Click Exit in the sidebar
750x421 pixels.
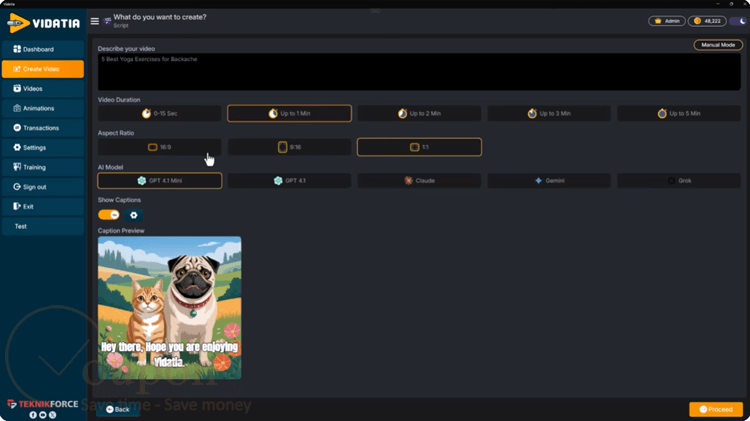pyautogui.click(x=43, y=206)
